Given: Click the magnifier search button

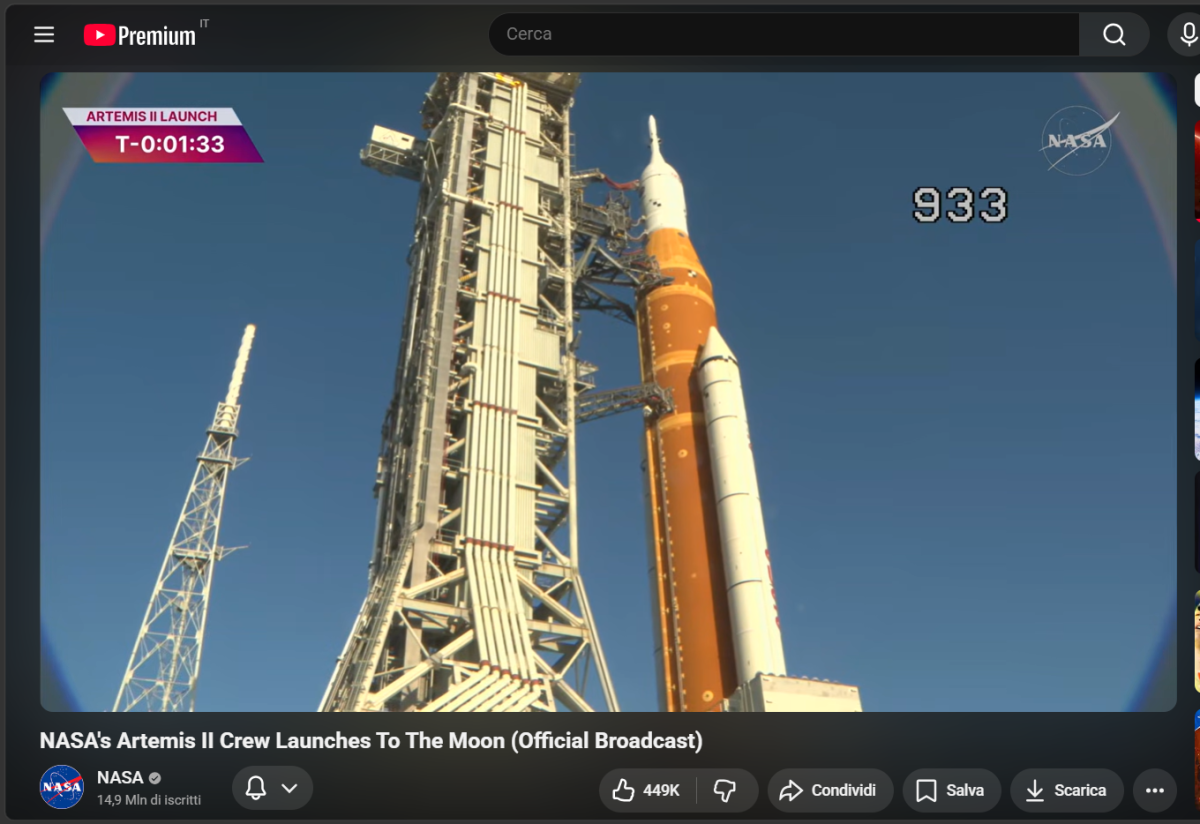Looking at the screenshot, I should point(1114,35).
